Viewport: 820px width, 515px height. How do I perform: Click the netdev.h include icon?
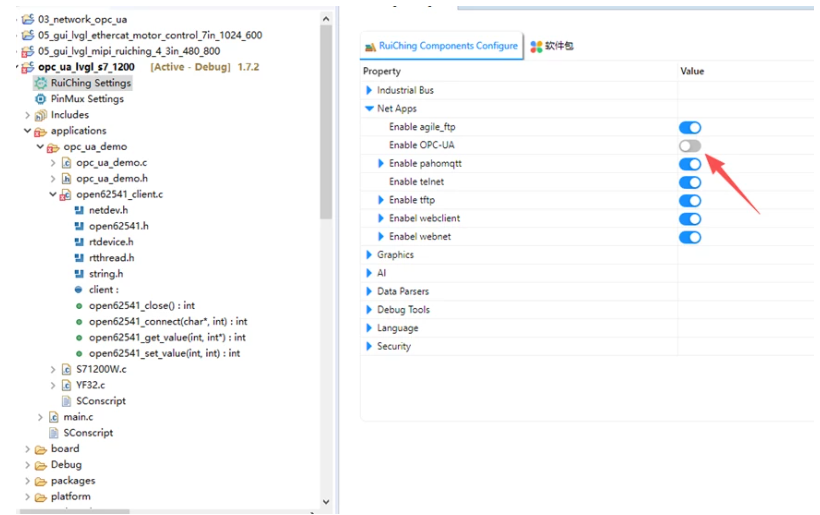tap(79, 210)
